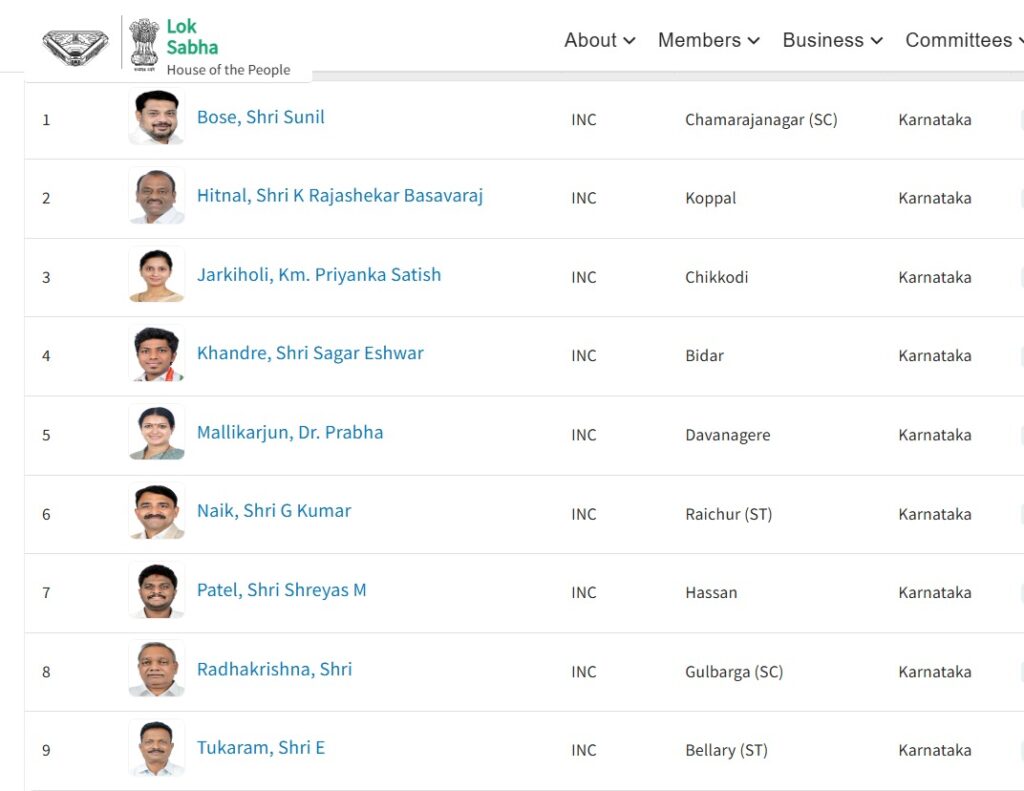This screenshot has height=791, width=1024.
Task: Click the Radhakrishna, Shri name link
Action: coord(274,669)
